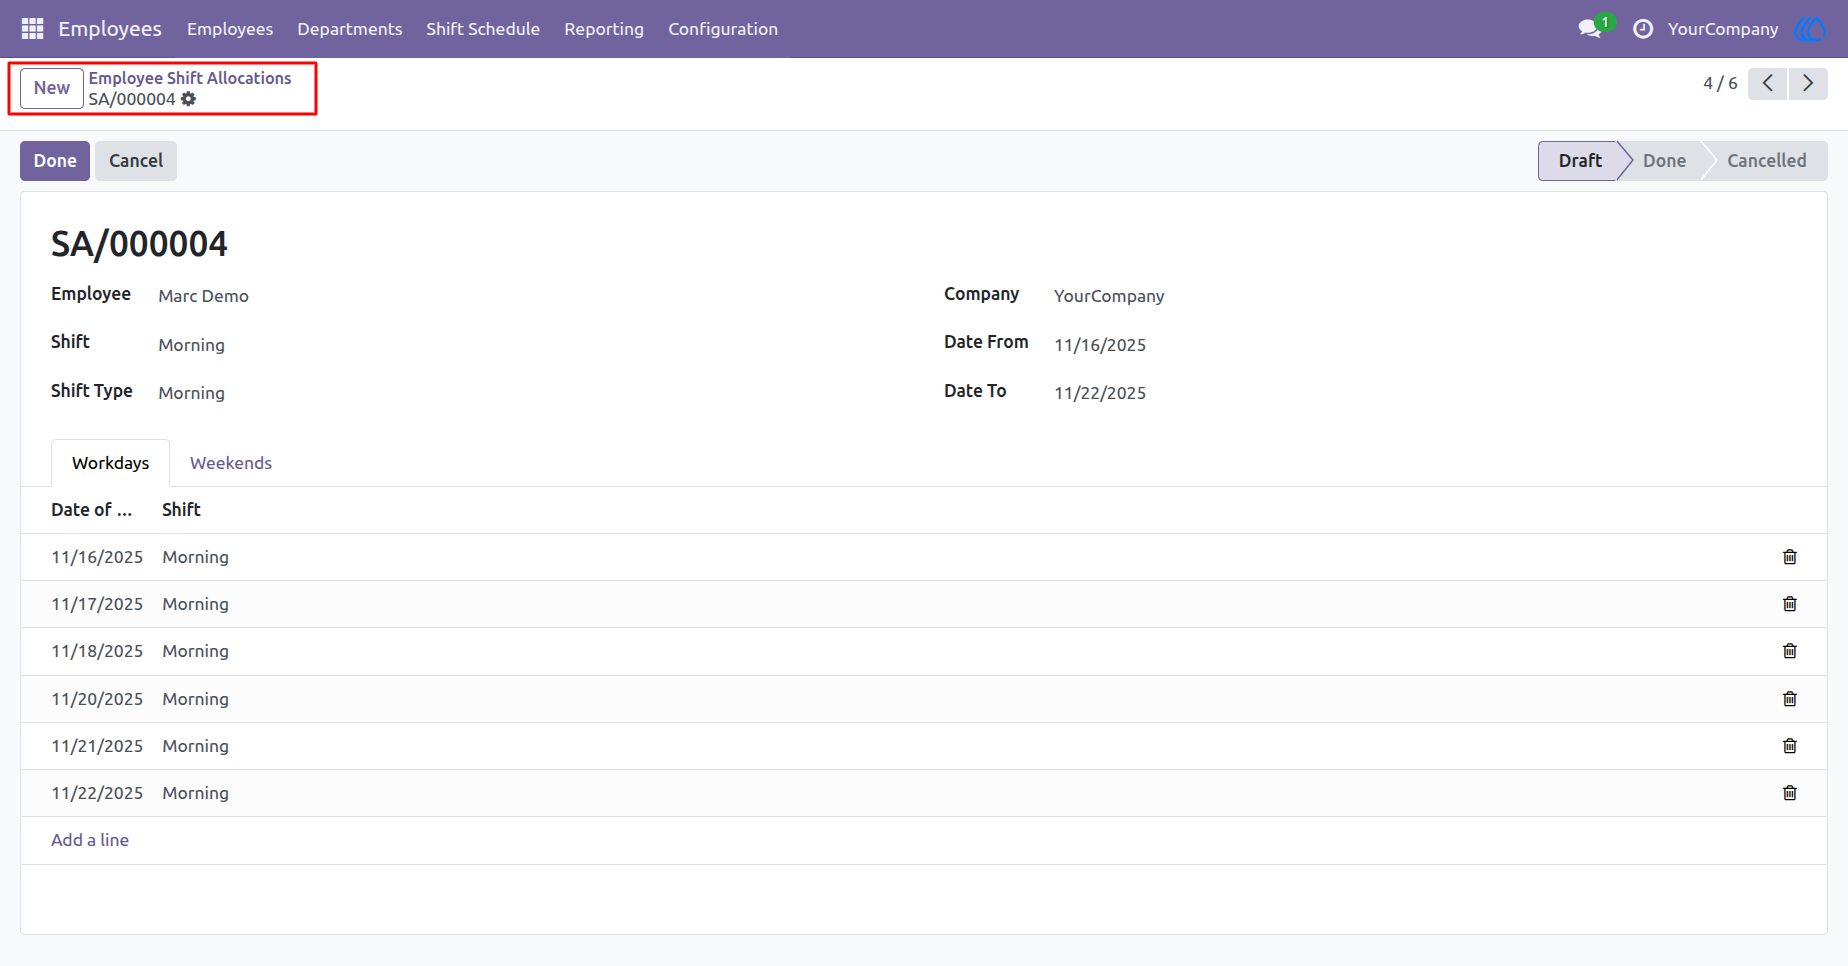1848x966 pixels.
Task: Delete the 11/22/2025 Morning line
Action: (1790, 793)
